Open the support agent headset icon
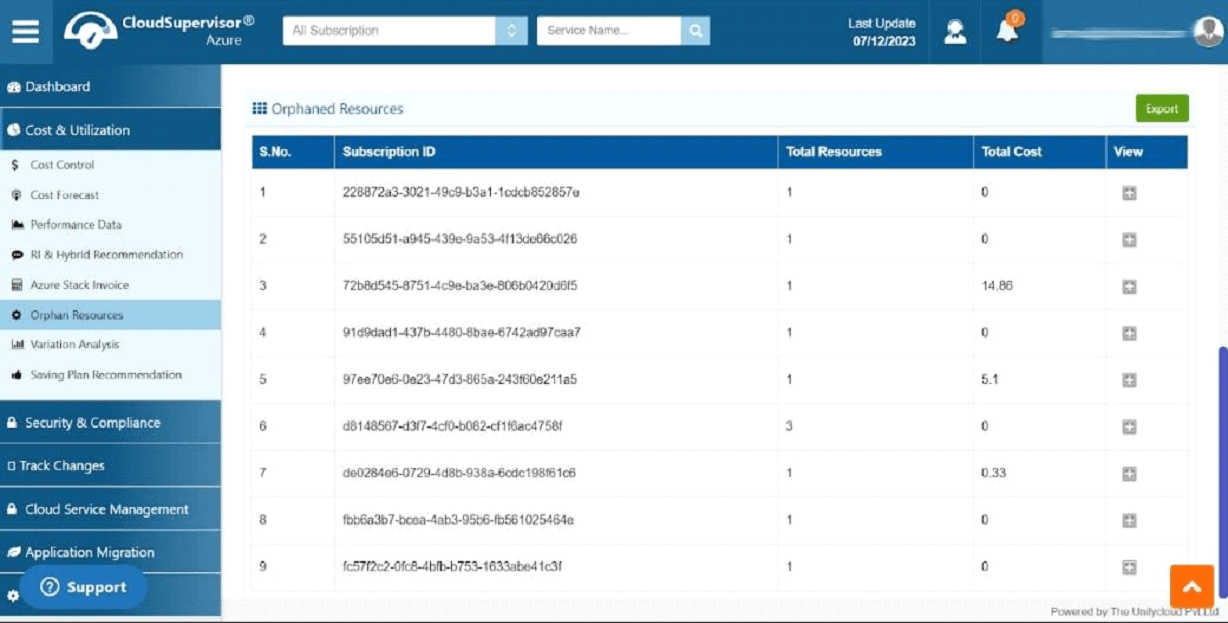This screenshot has width=1228, height=623. coord(955,31)
